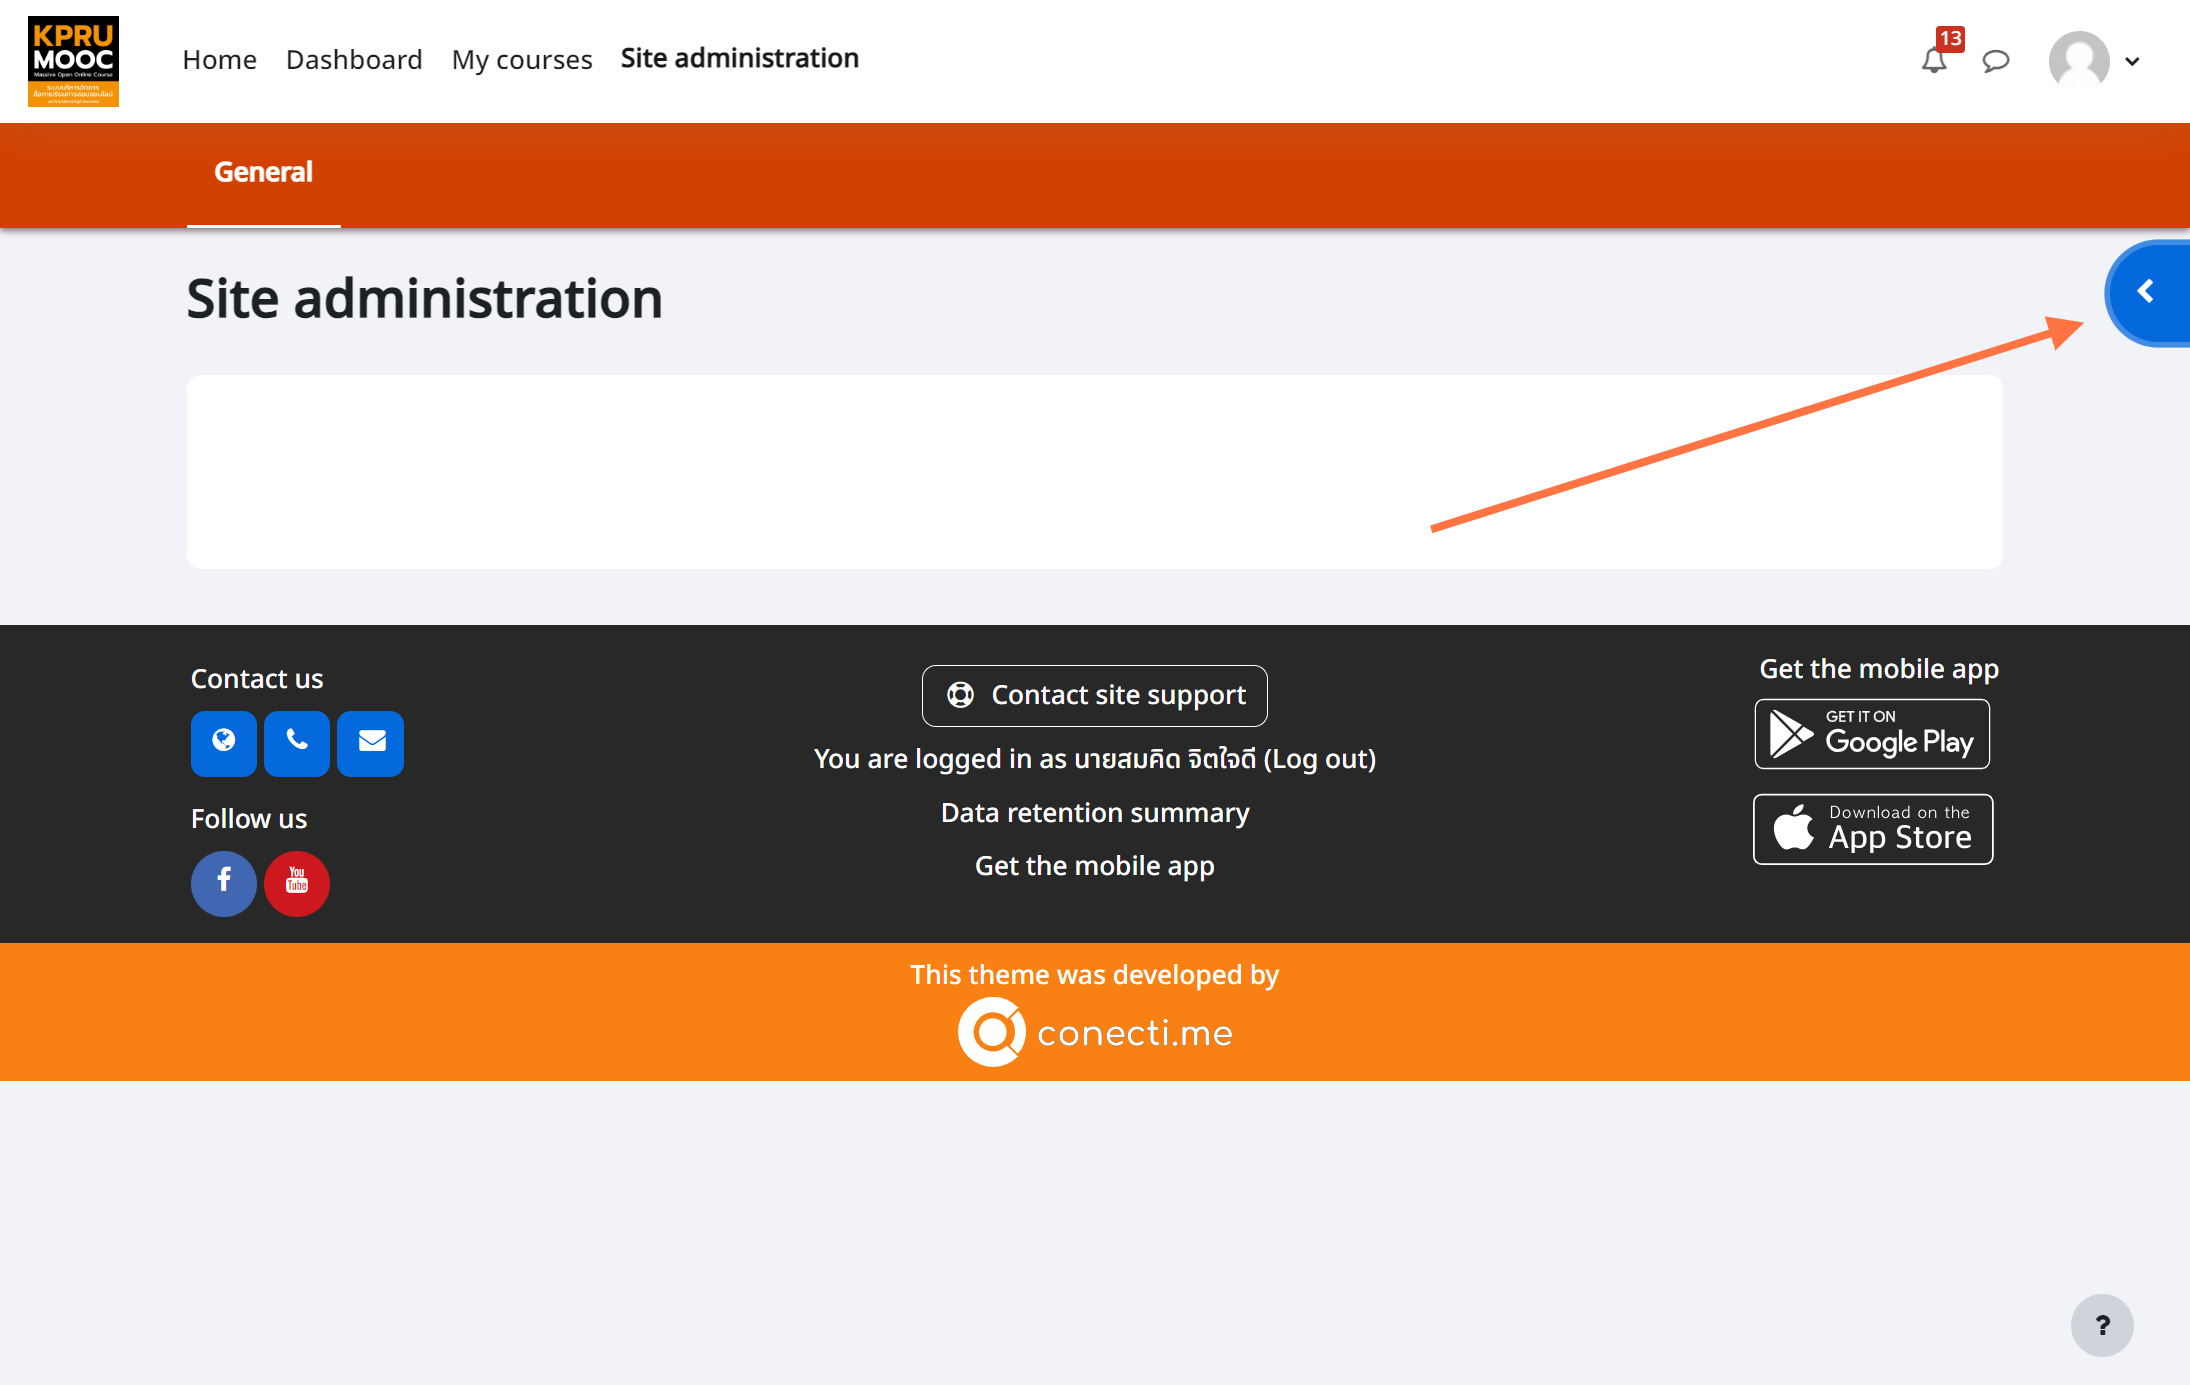Viewport: 2190px width, 1385px height.
Task: Click the footer Get the mobile app link
Action: [x=1095, y=866]
